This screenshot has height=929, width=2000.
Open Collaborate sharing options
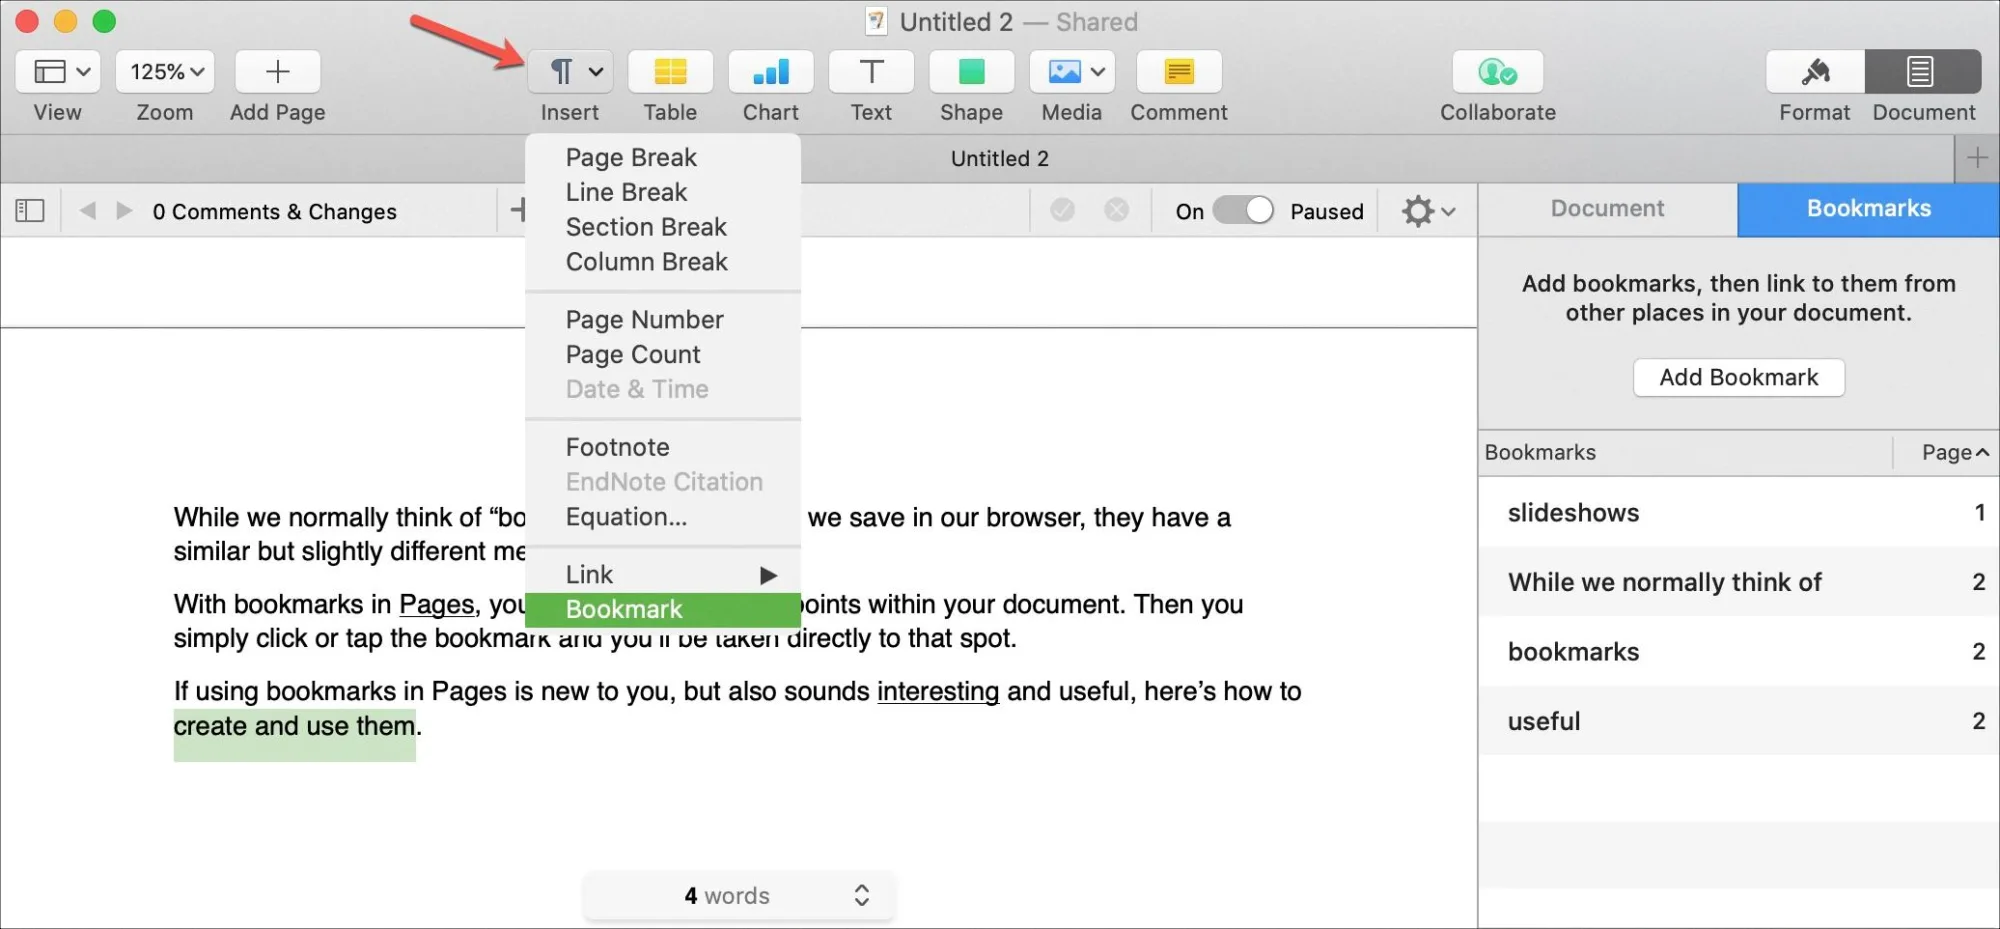coord(1496,71)
